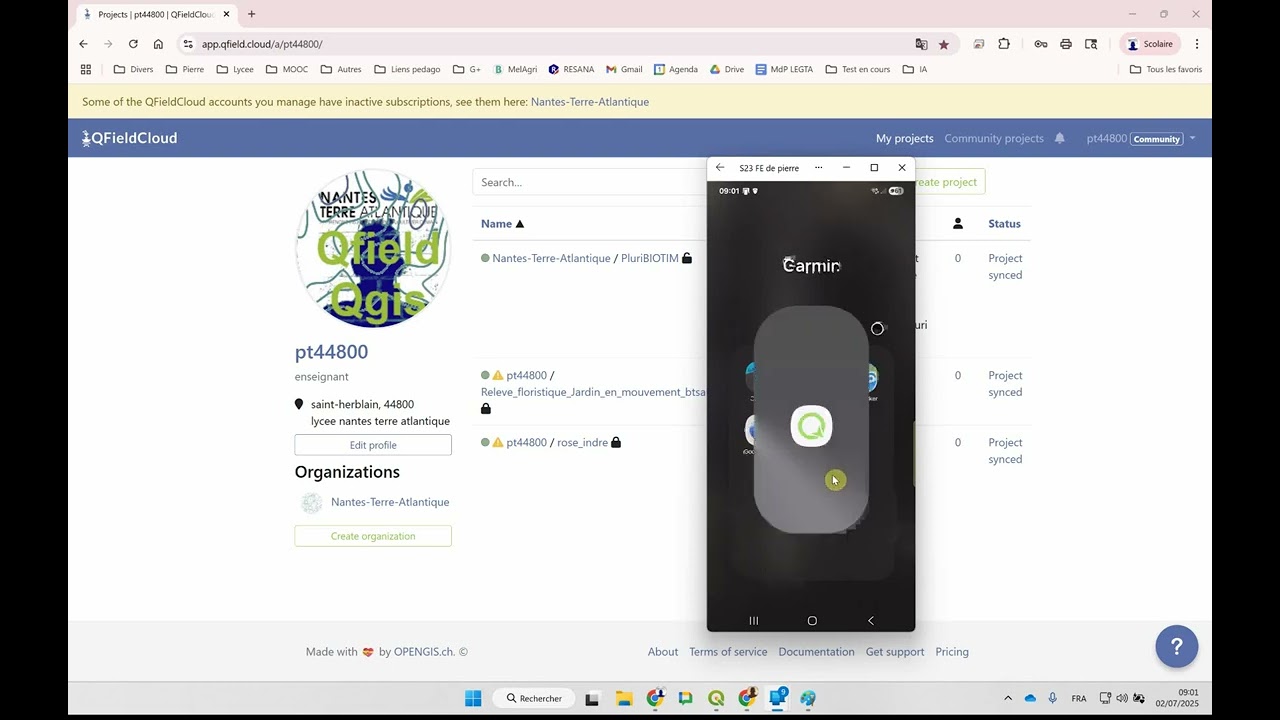Viewport: 1280px width, 720px height.
Task: Click Pricing footer link
Action: (952, 652)
